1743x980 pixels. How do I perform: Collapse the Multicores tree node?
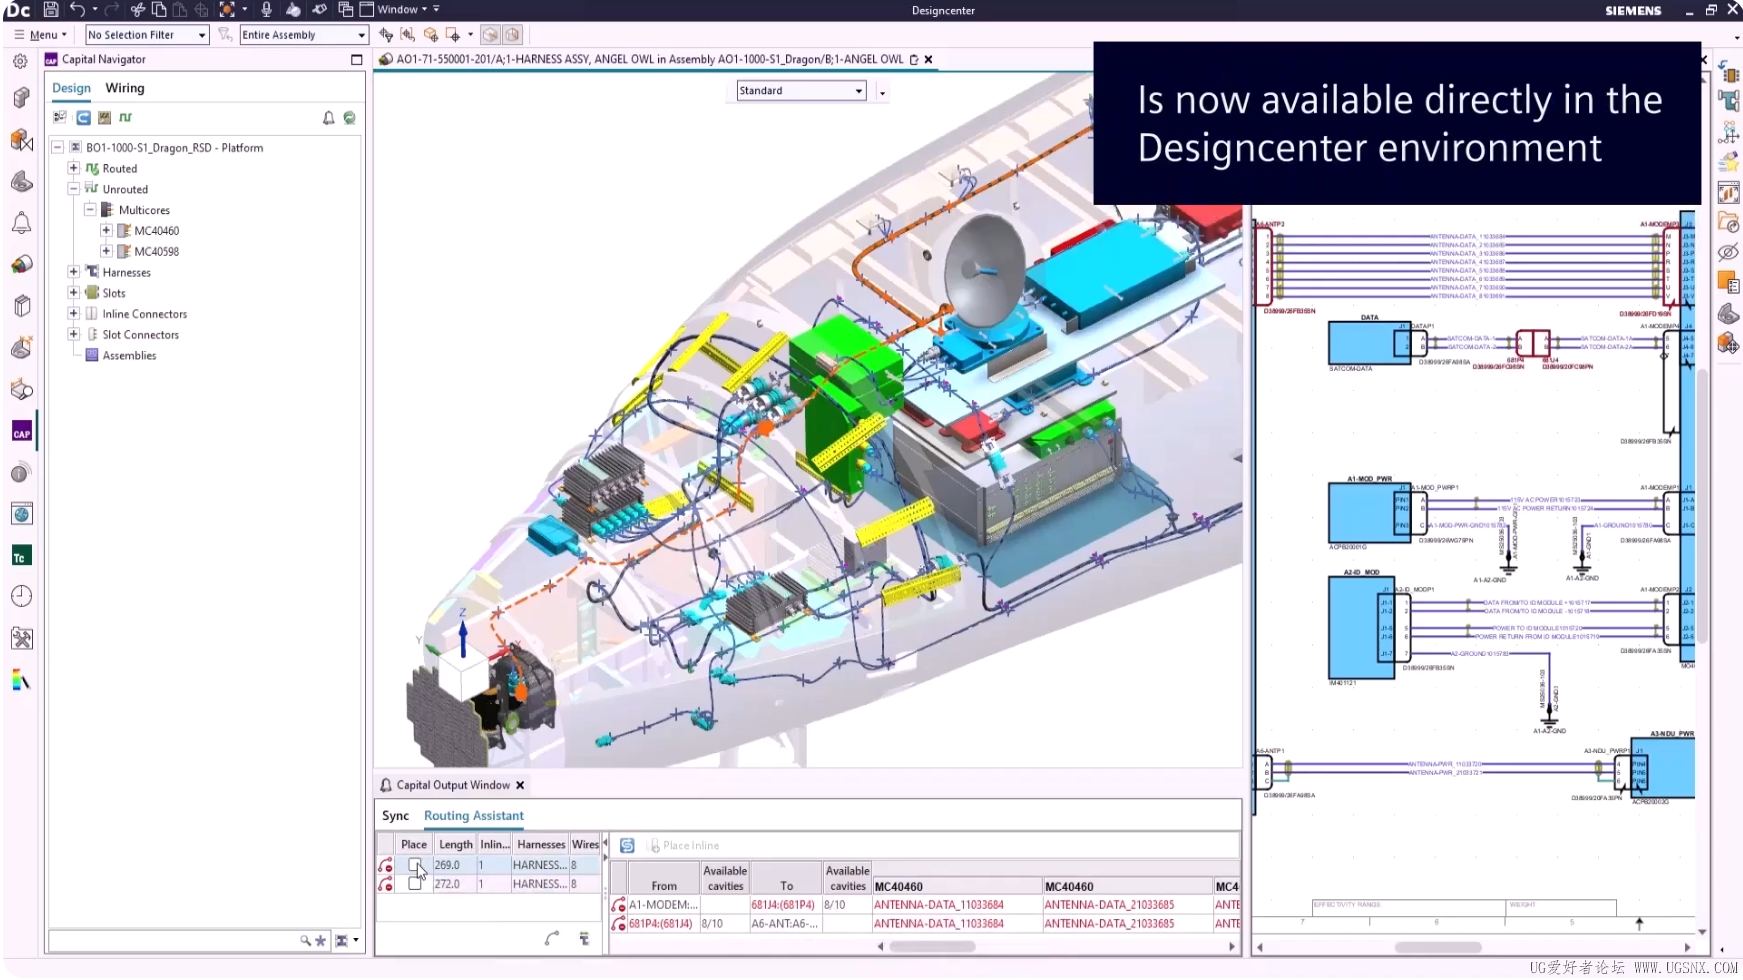(90, 210)
